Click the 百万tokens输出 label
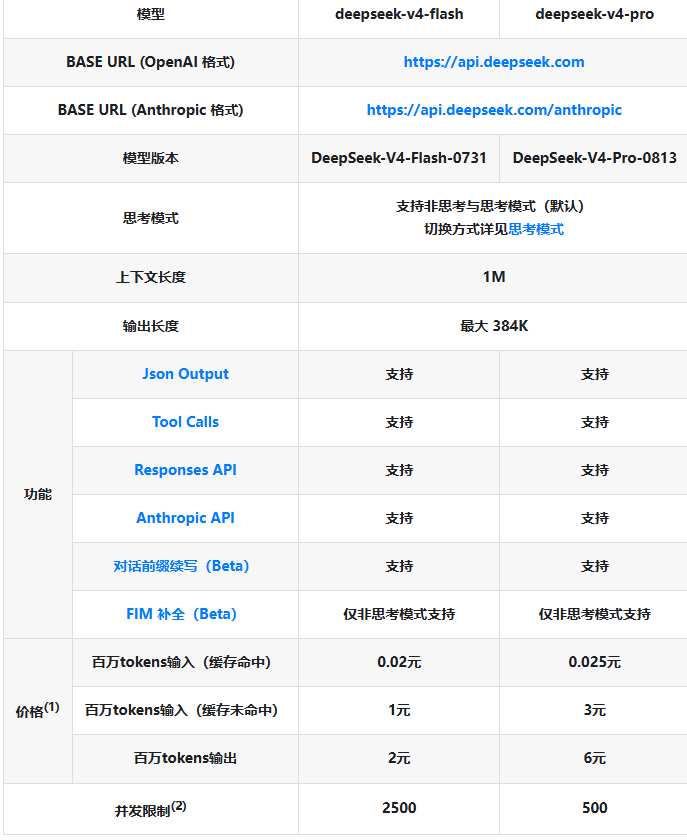The width and height of the screenshot is (687, 840). pyautogui.click(x=185, y=759)
